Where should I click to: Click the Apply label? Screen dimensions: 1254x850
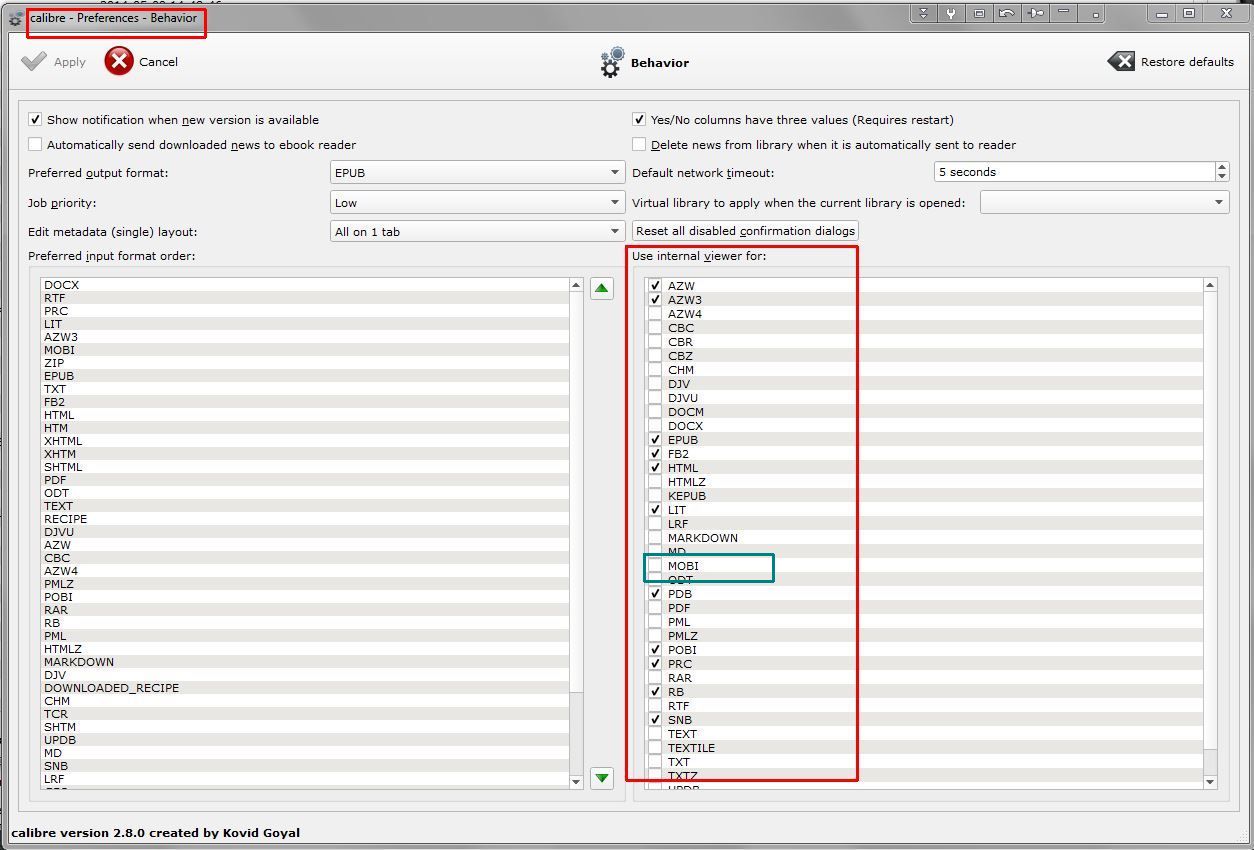pos(69,62)
